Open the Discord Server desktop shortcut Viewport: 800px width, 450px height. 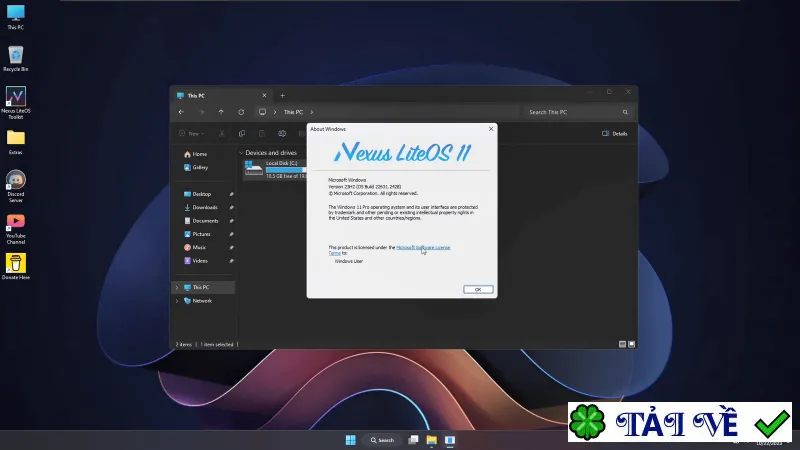[15, 186]
